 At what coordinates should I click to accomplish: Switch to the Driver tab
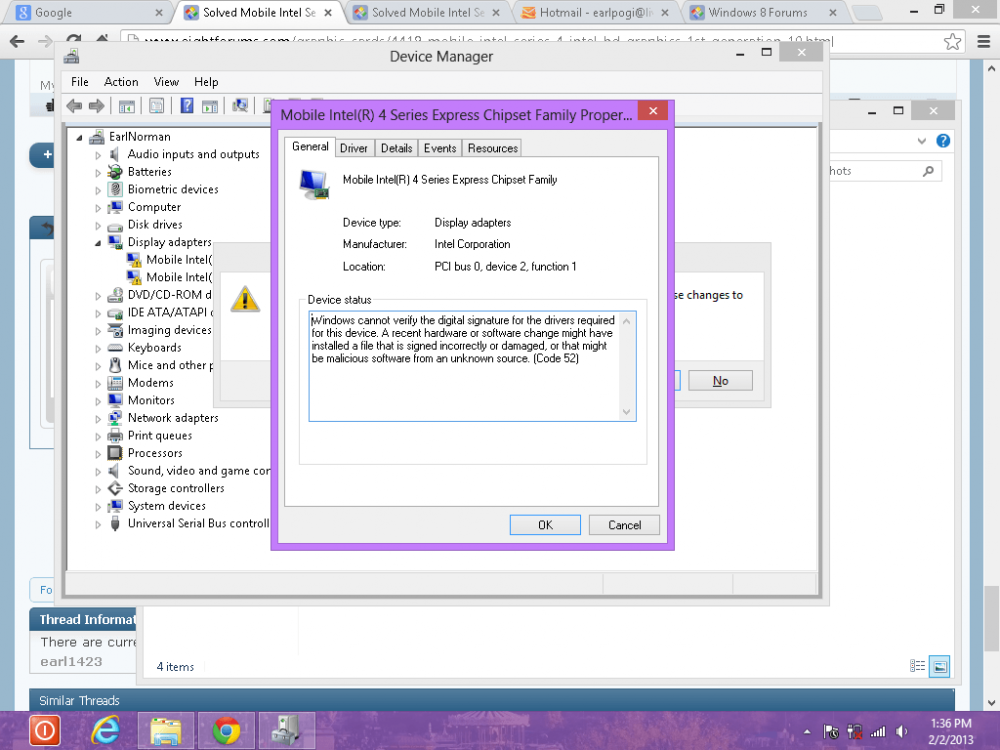[x=353, y=148]
